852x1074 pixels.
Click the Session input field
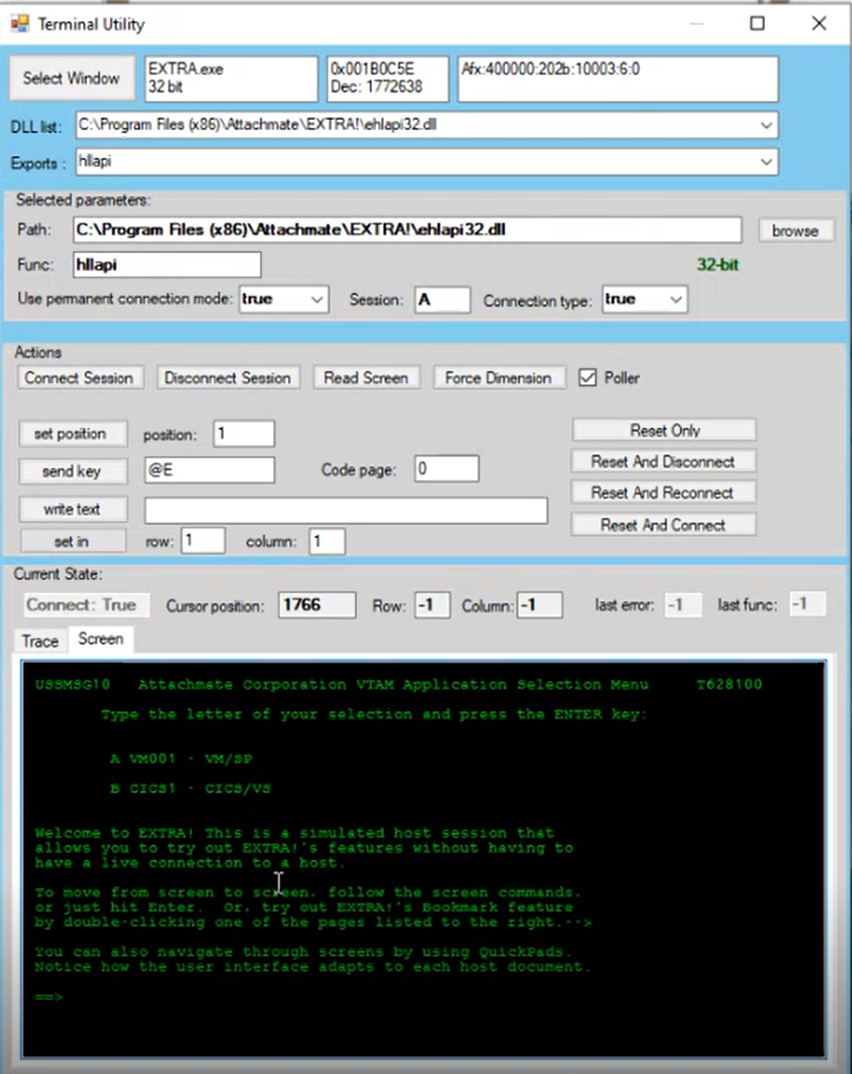coord(442,300)
